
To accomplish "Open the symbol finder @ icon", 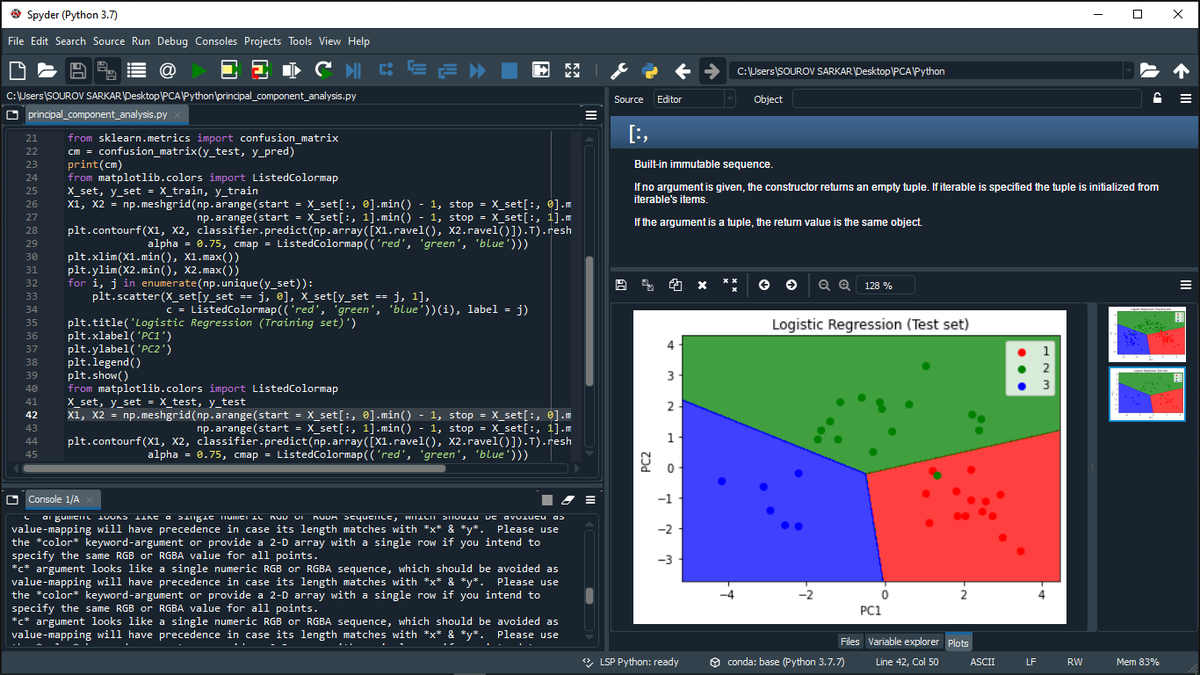I will 167,71.
